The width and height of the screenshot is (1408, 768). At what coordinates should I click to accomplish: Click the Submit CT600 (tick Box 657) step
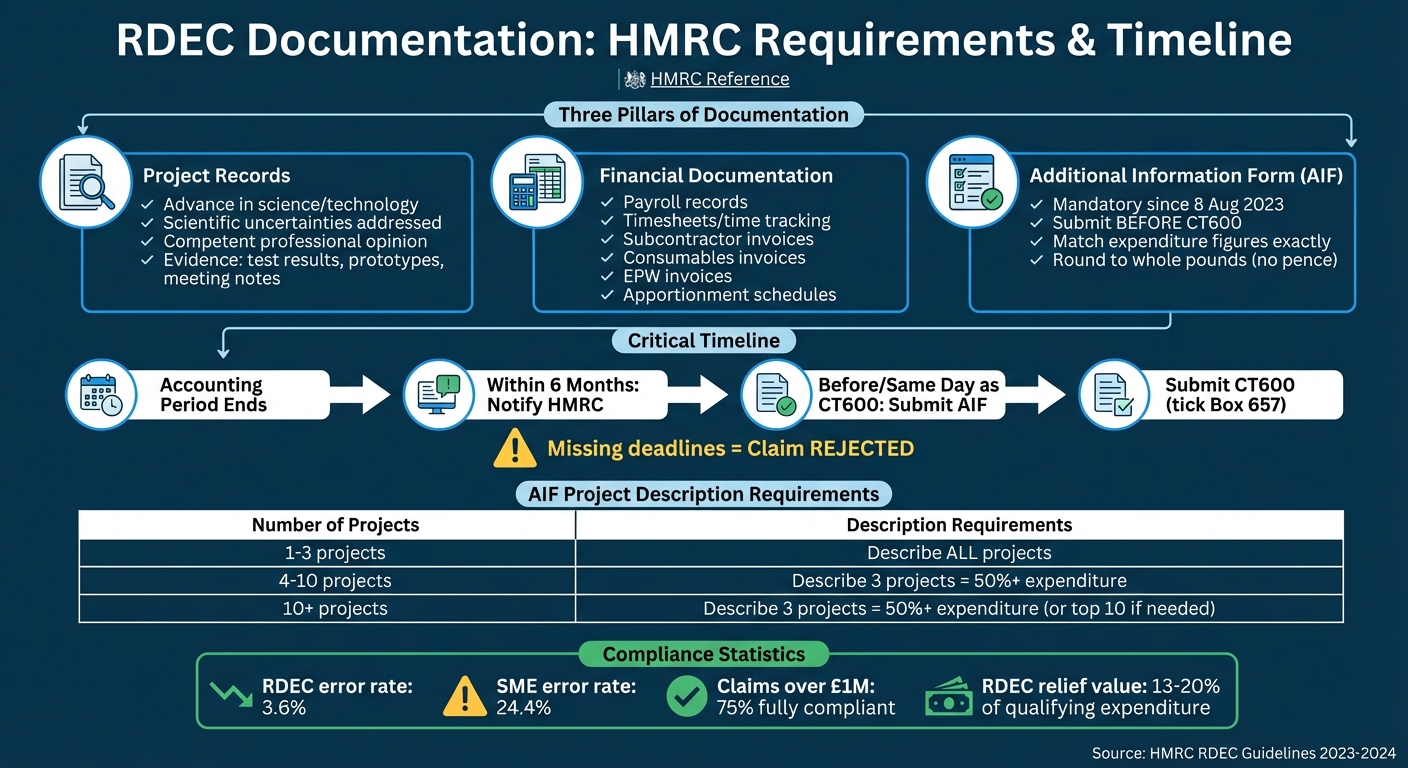(1244, 395)
